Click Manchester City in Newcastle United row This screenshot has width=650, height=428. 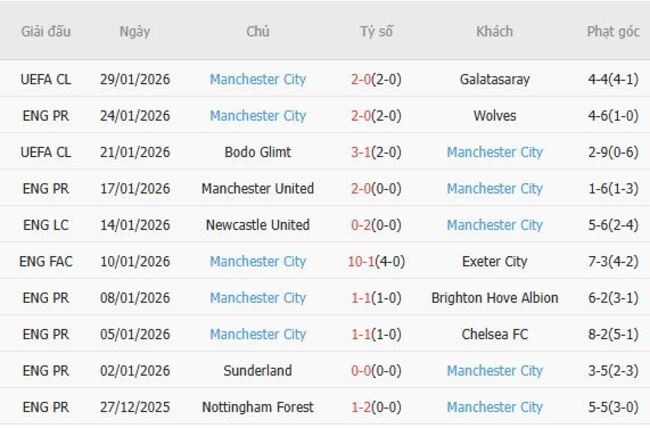494,225
